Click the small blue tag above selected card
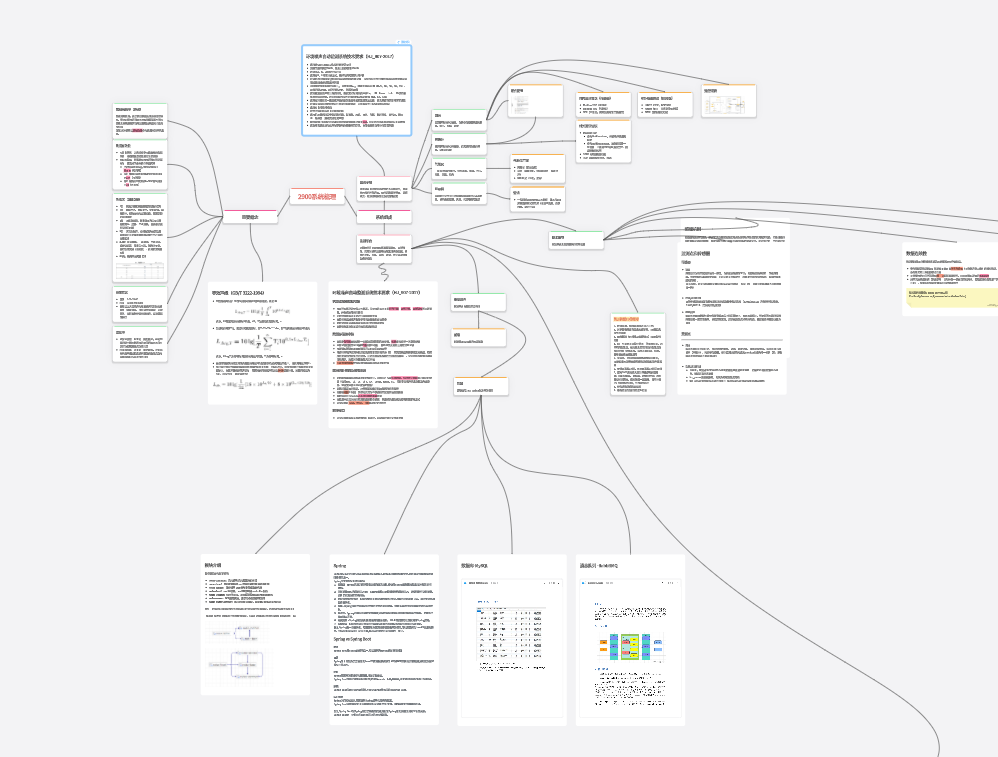The height and width of the screenshot is (757, 998). (x=403, y=42)
